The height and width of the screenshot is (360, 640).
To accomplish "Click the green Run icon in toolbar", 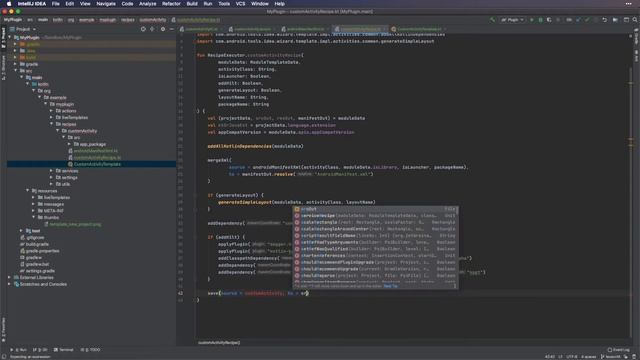I will [x=531, y=20].
